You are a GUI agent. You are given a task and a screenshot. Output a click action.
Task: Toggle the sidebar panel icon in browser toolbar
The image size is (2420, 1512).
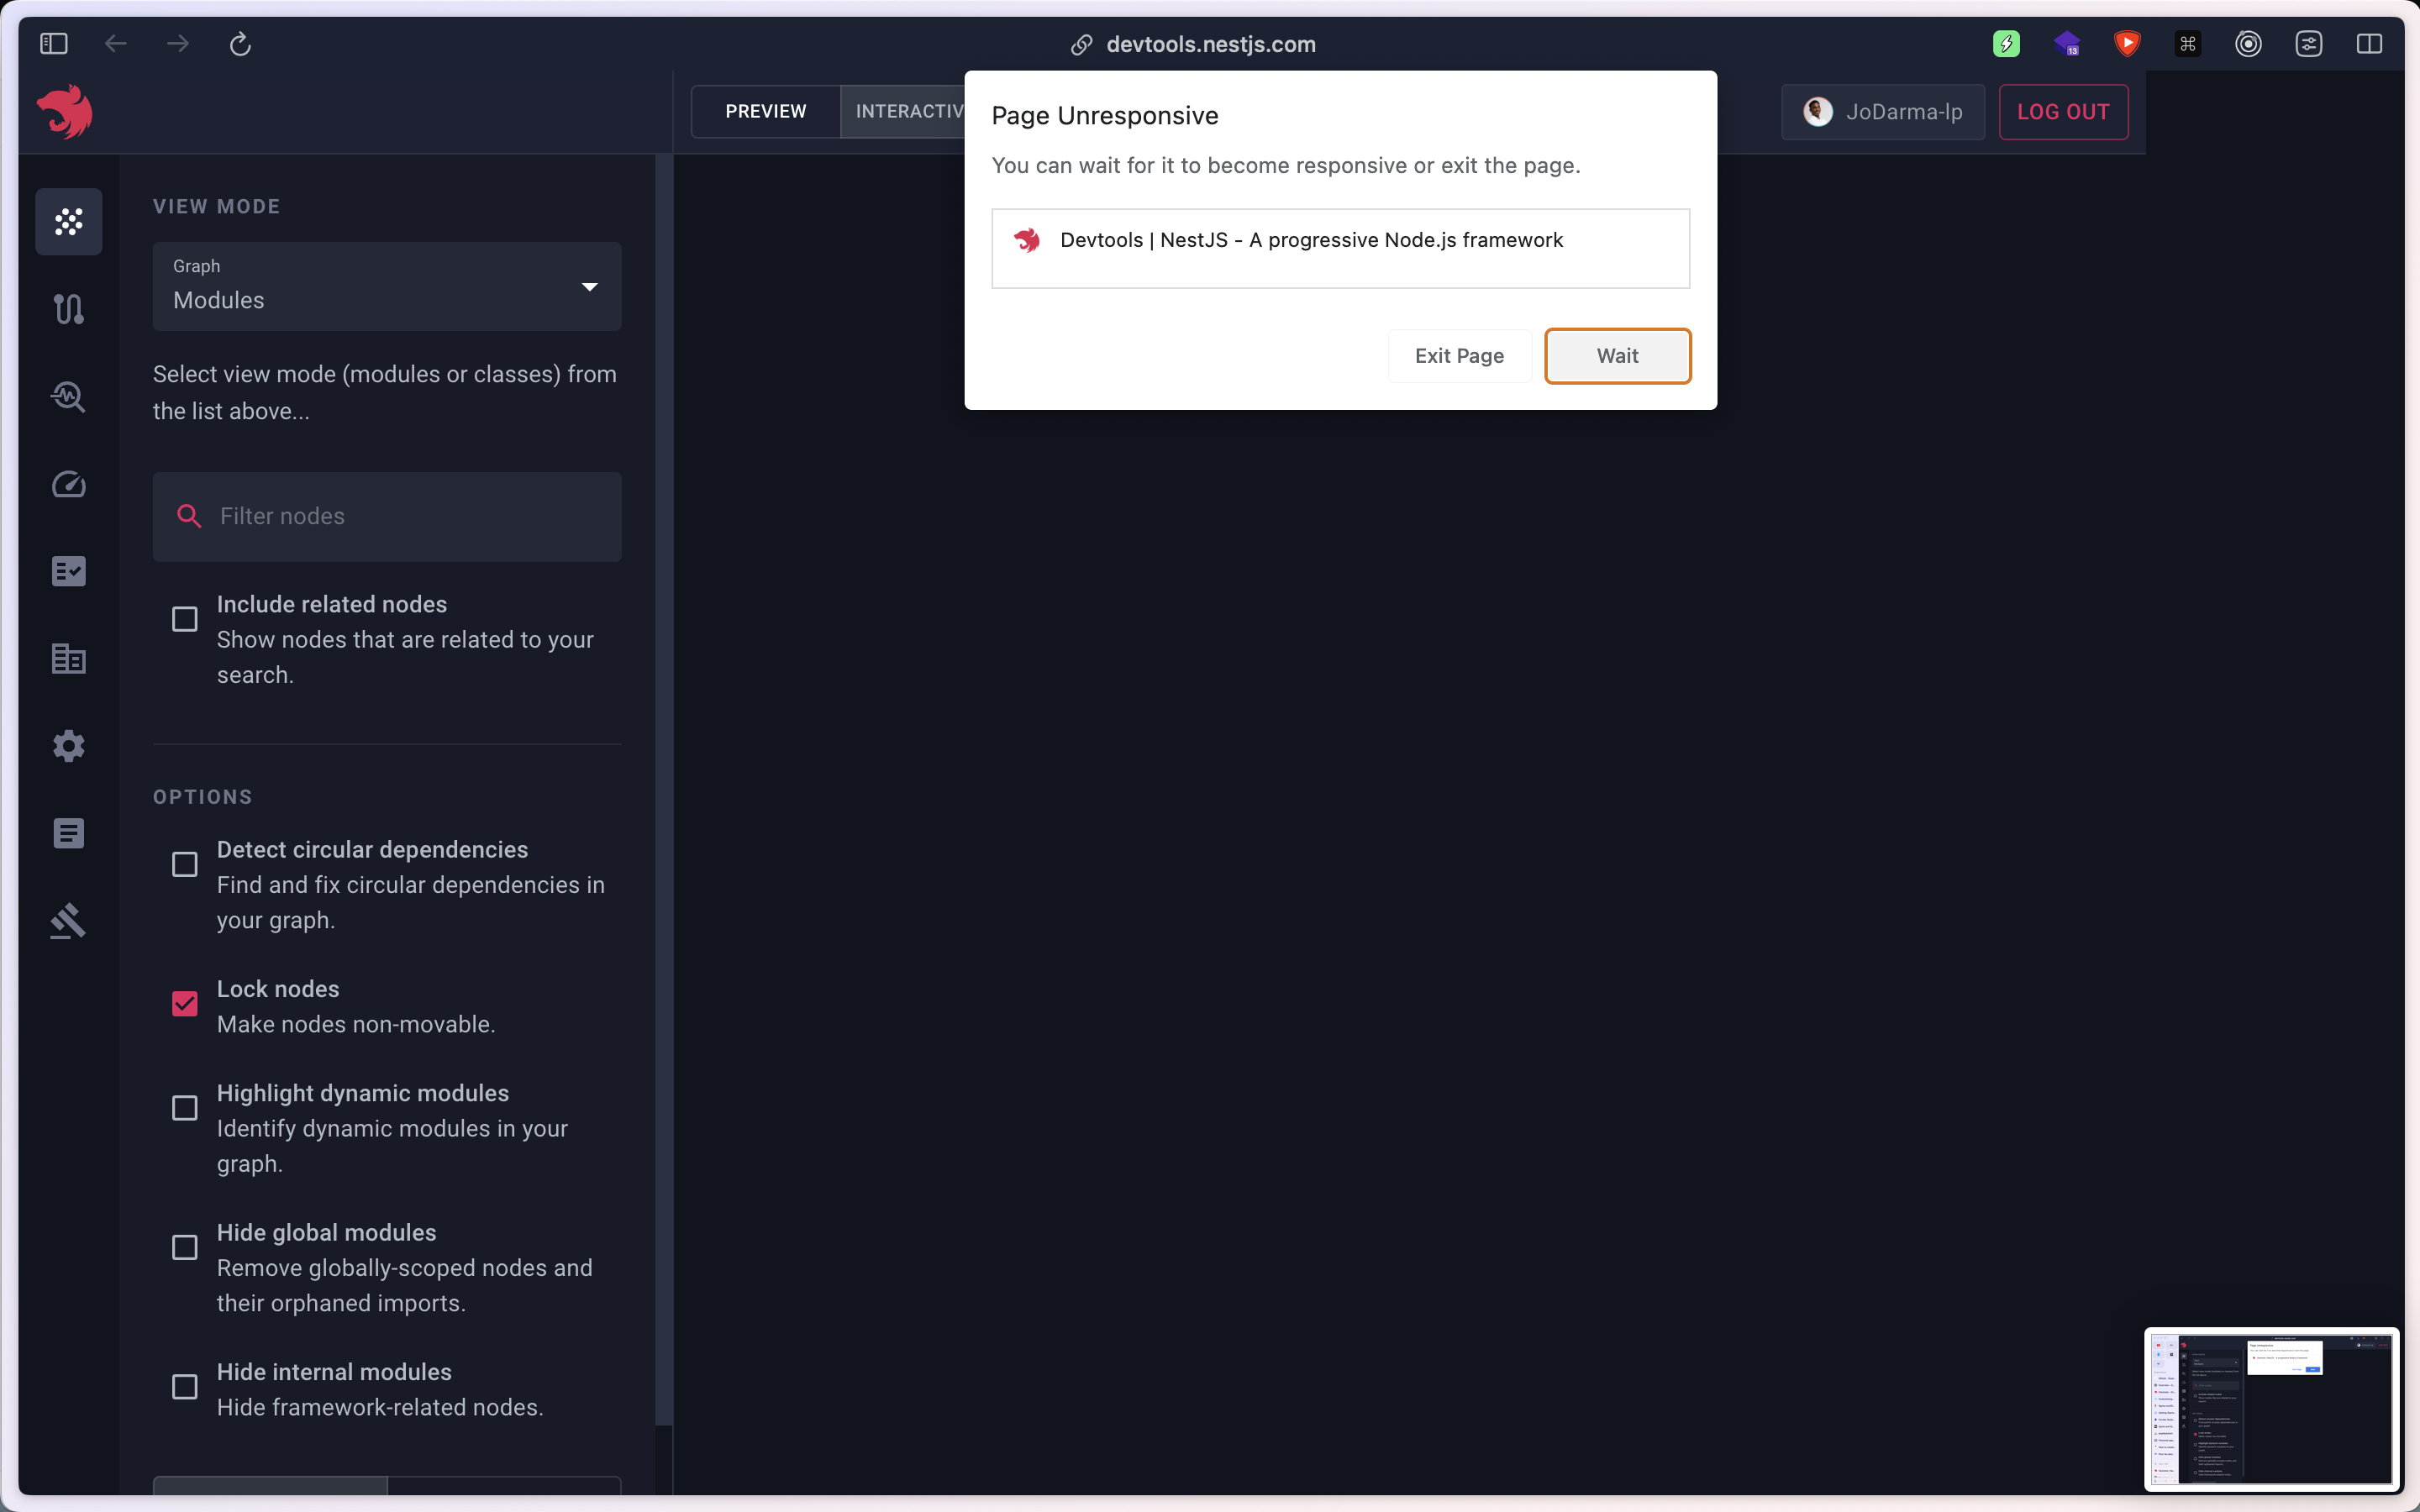tap(54, 43)
